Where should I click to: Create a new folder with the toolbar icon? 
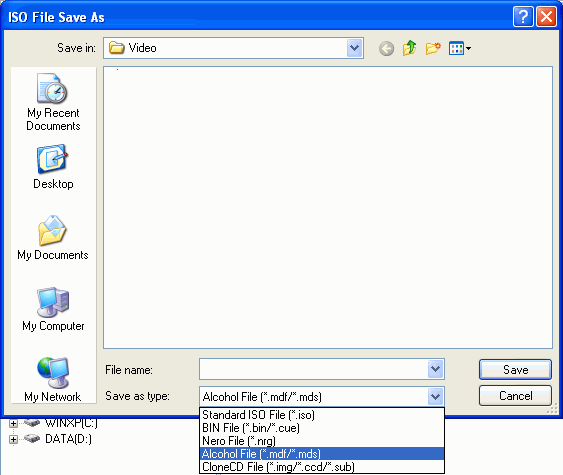433,48
